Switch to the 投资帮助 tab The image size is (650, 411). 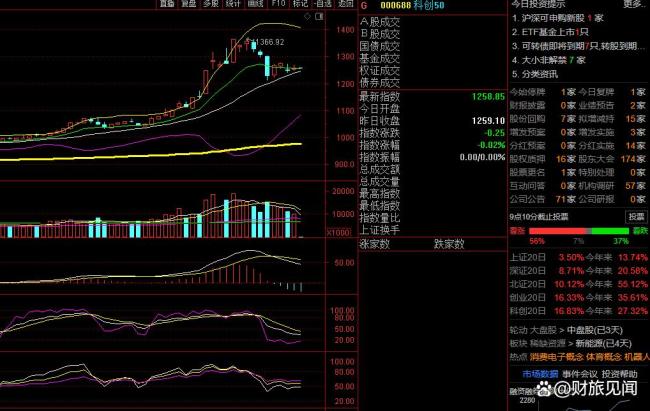pyautogui.click(x=619, y=374)
